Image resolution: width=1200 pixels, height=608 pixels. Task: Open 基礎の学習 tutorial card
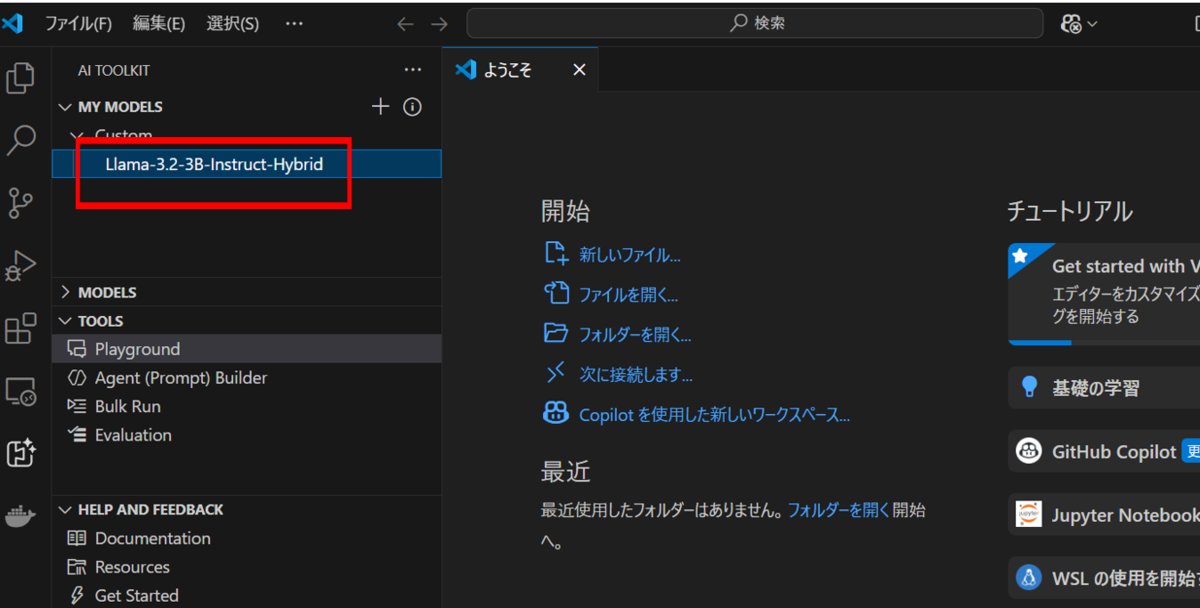tap(1104, 388)
